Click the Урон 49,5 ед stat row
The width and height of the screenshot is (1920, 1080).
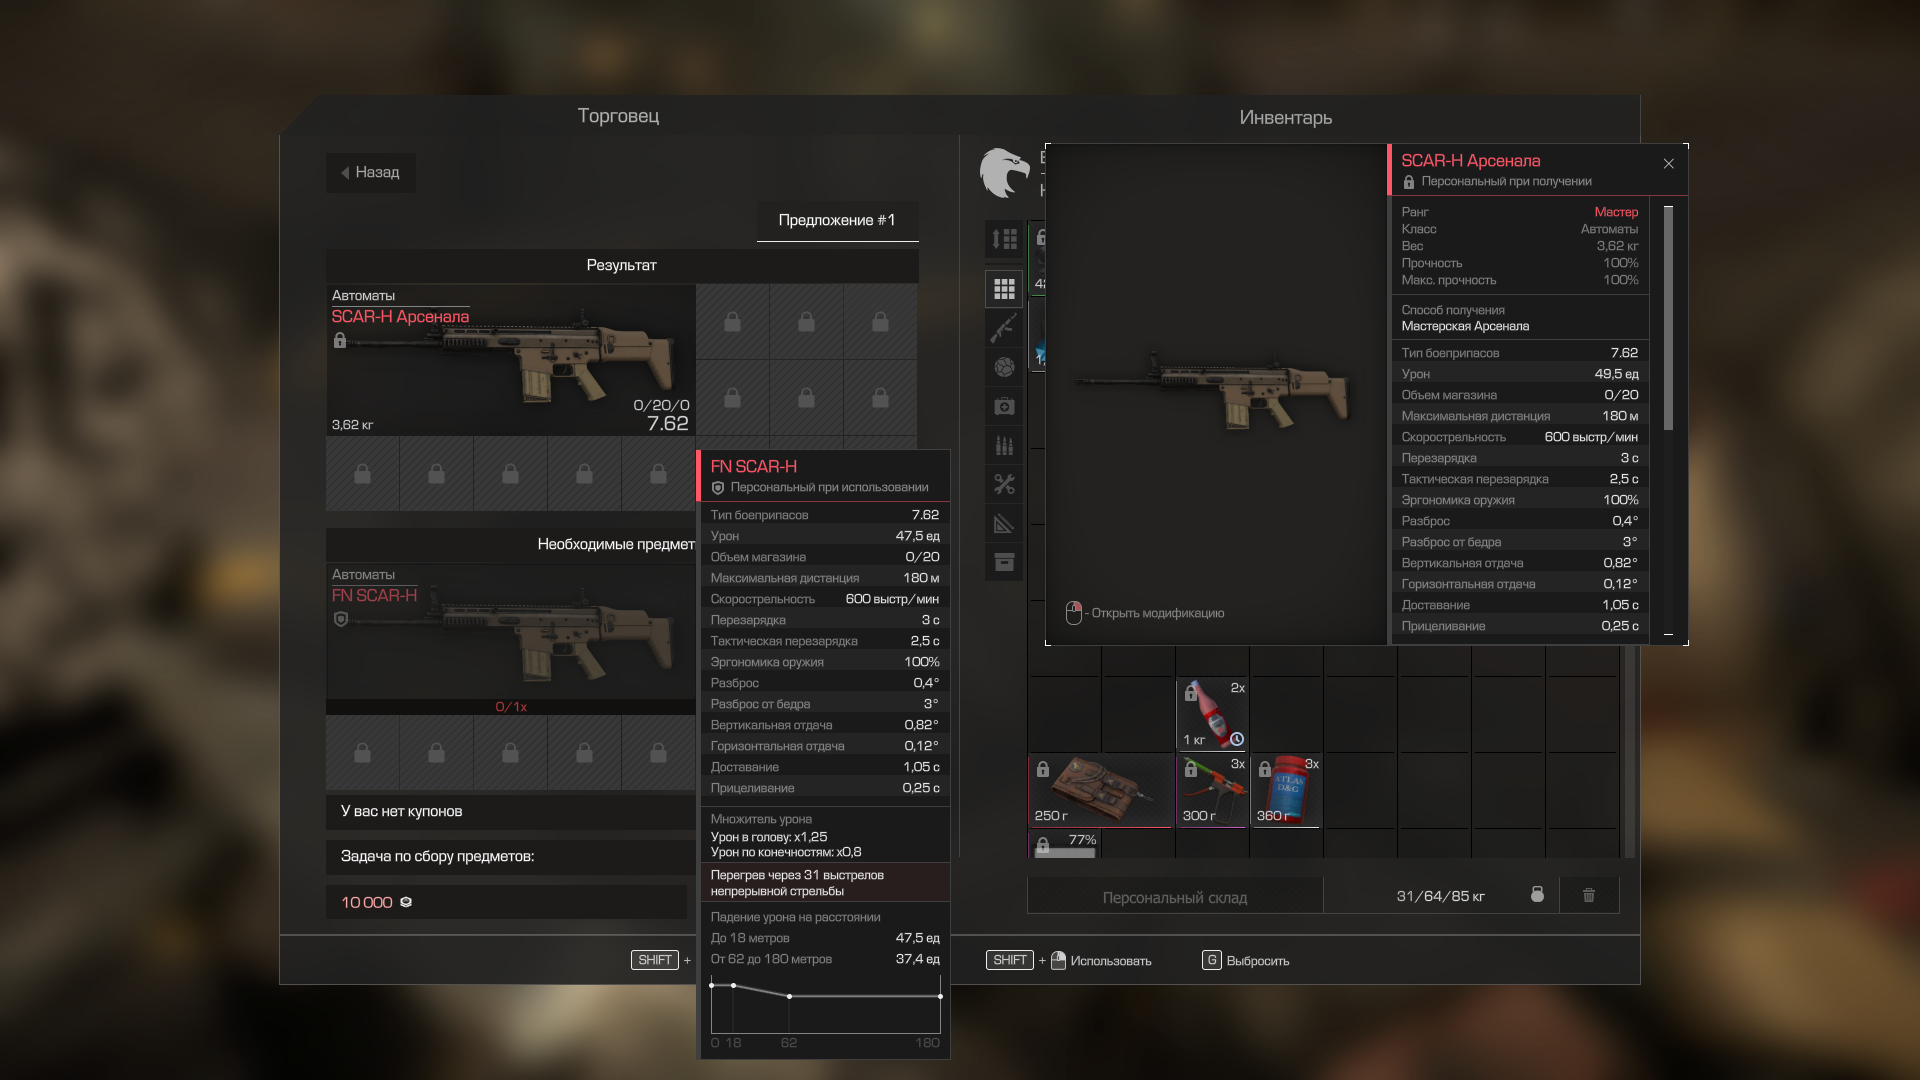coord(1519,374)
